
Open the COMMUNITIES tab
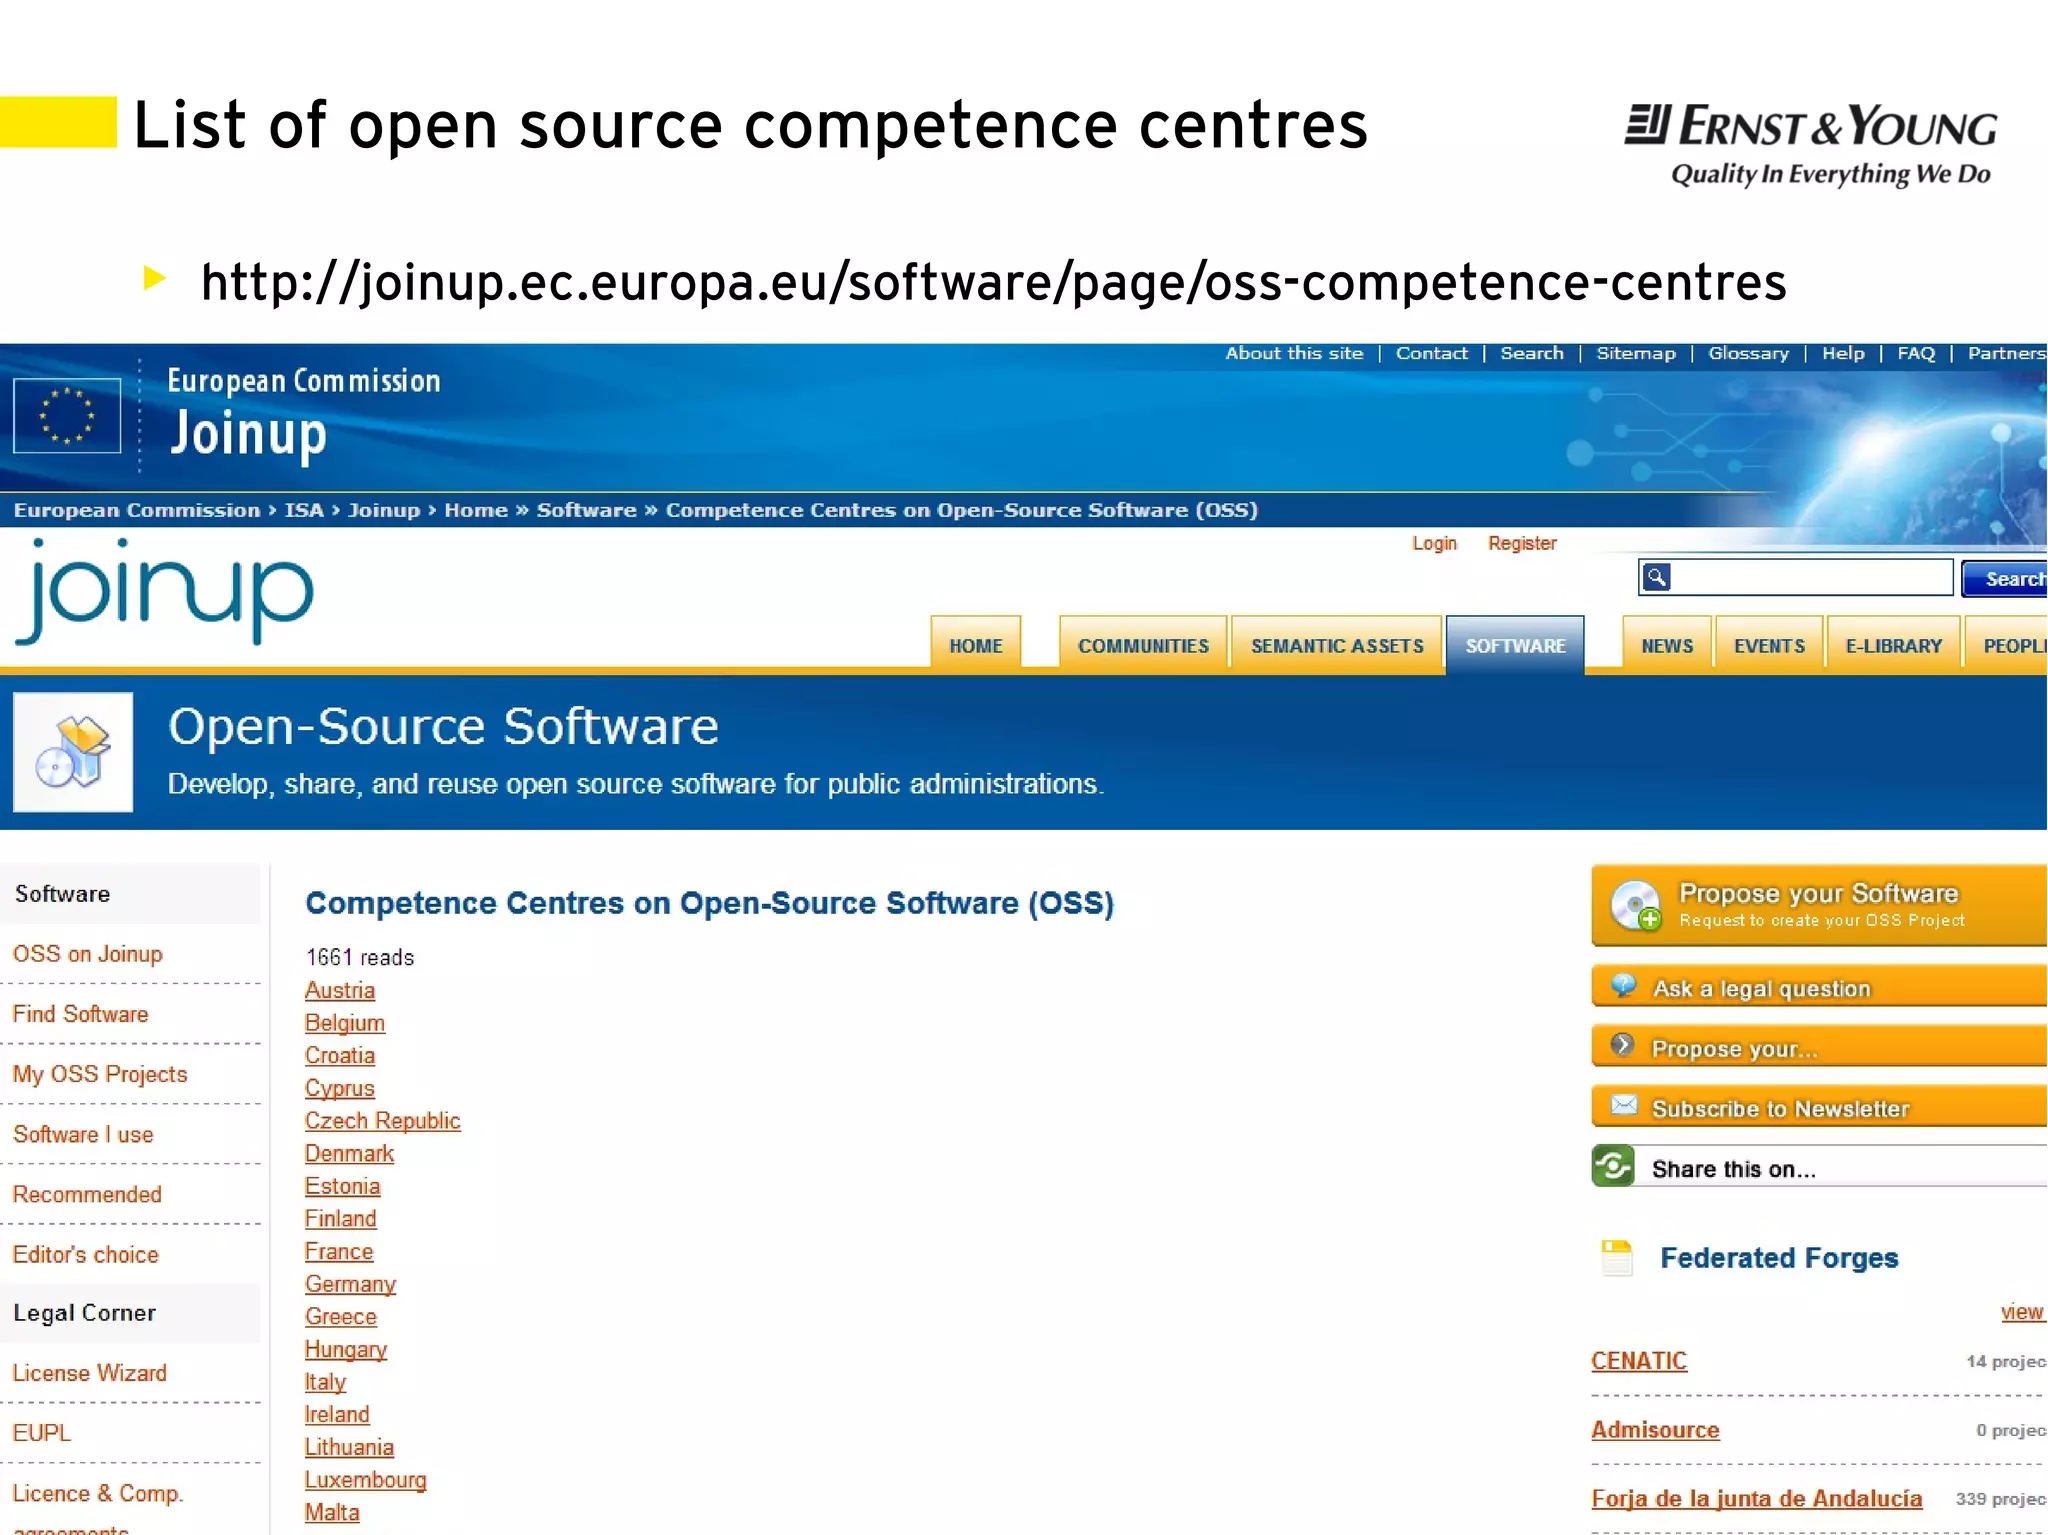[x=1143, y=645]
